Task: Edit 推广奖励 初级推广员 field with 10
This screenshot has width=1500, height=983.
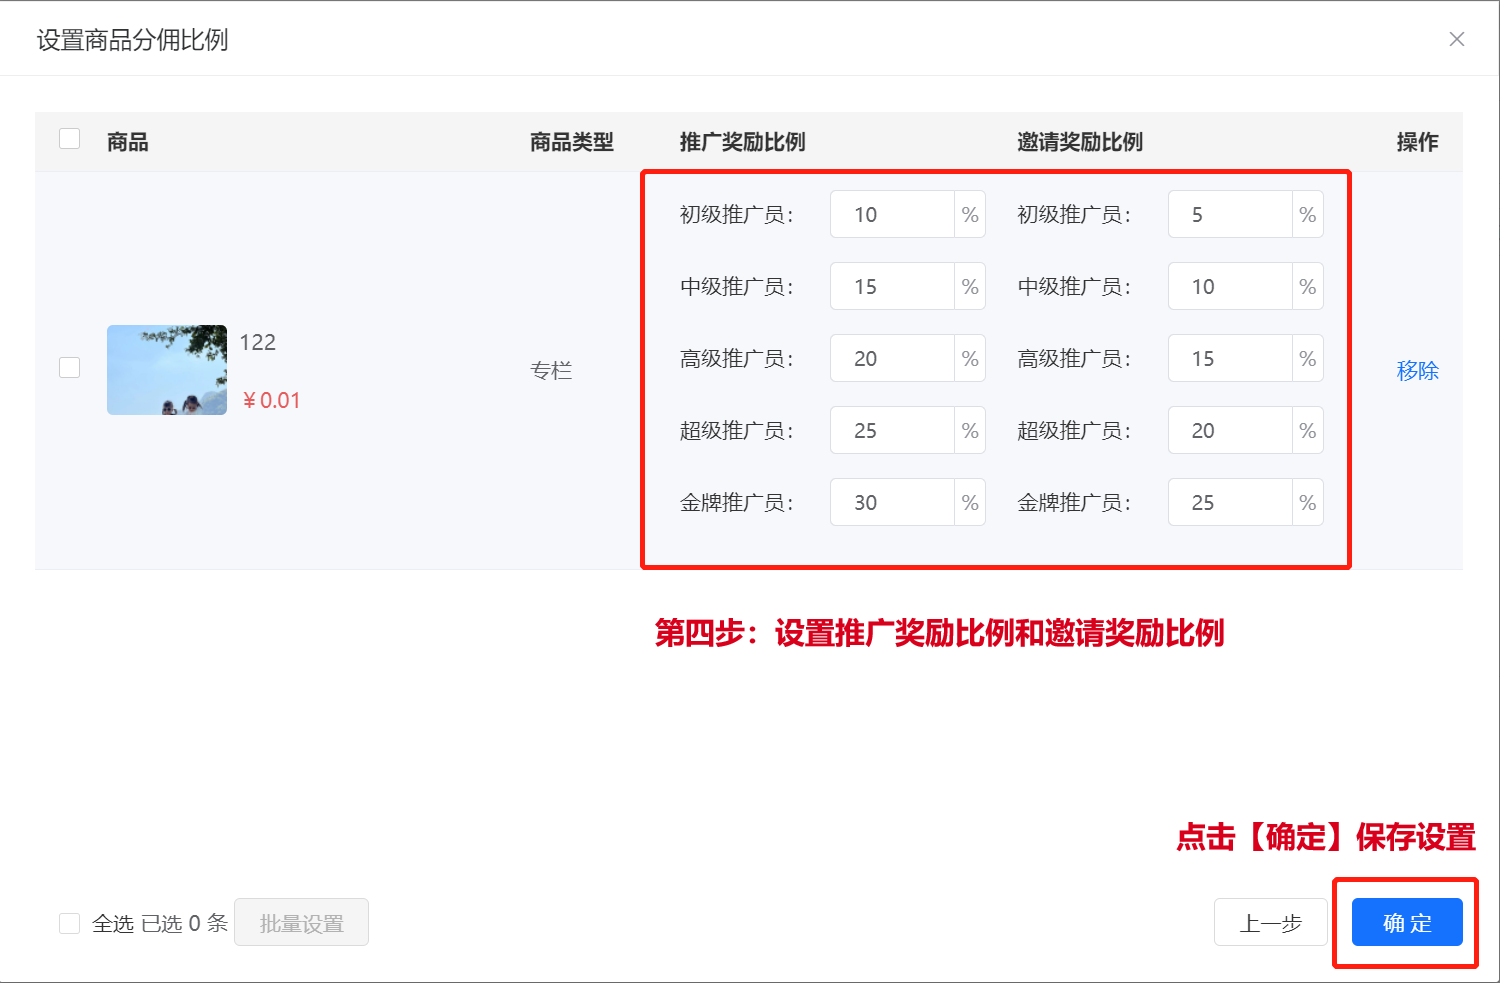Action: 892,214
